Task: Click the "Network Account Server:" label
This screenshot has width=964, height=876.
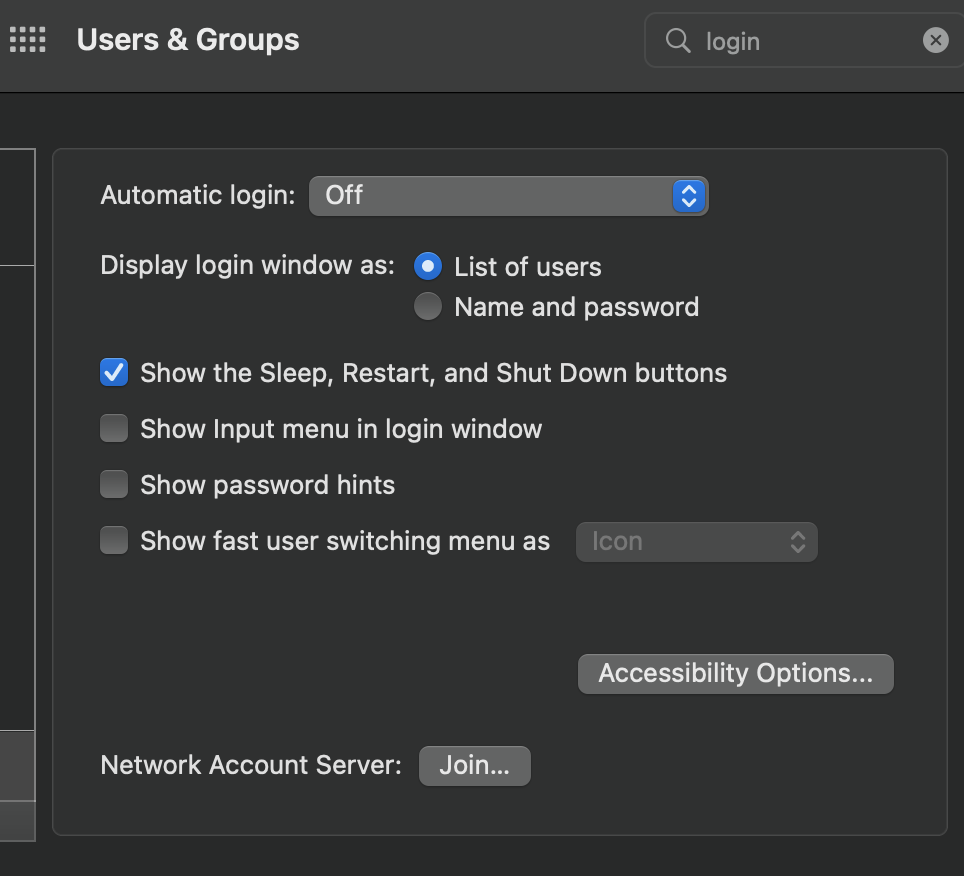Action: (x=251, y=766)
